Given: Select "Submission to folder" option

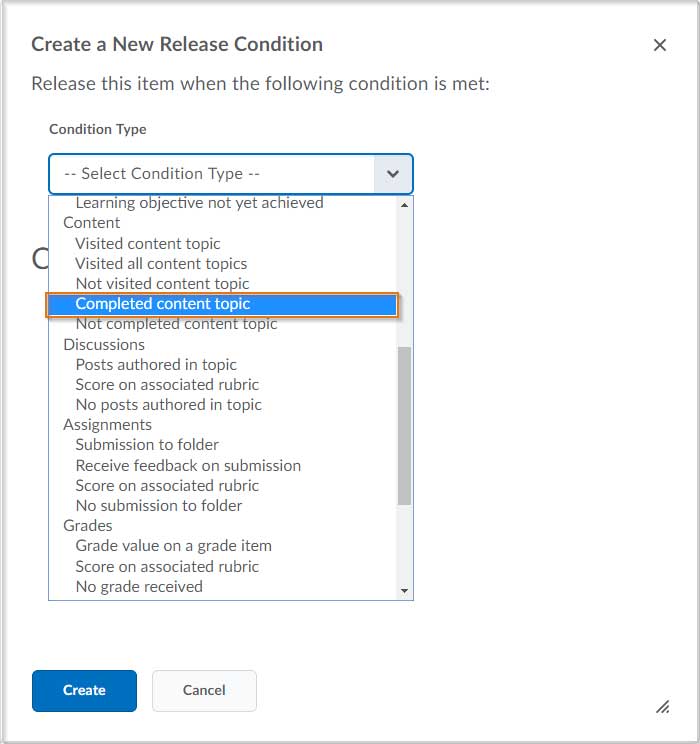Looking at the screenshot, I should pyautogui.click(x=147, y=445).
